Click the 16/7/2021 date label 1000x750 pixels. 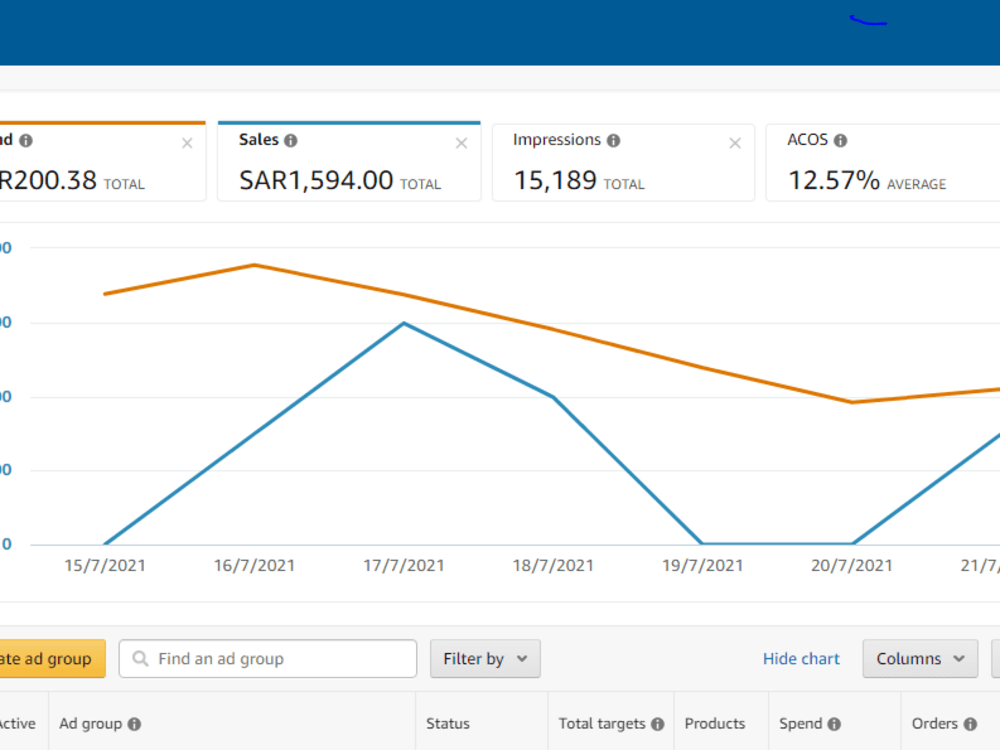(254, 566)
